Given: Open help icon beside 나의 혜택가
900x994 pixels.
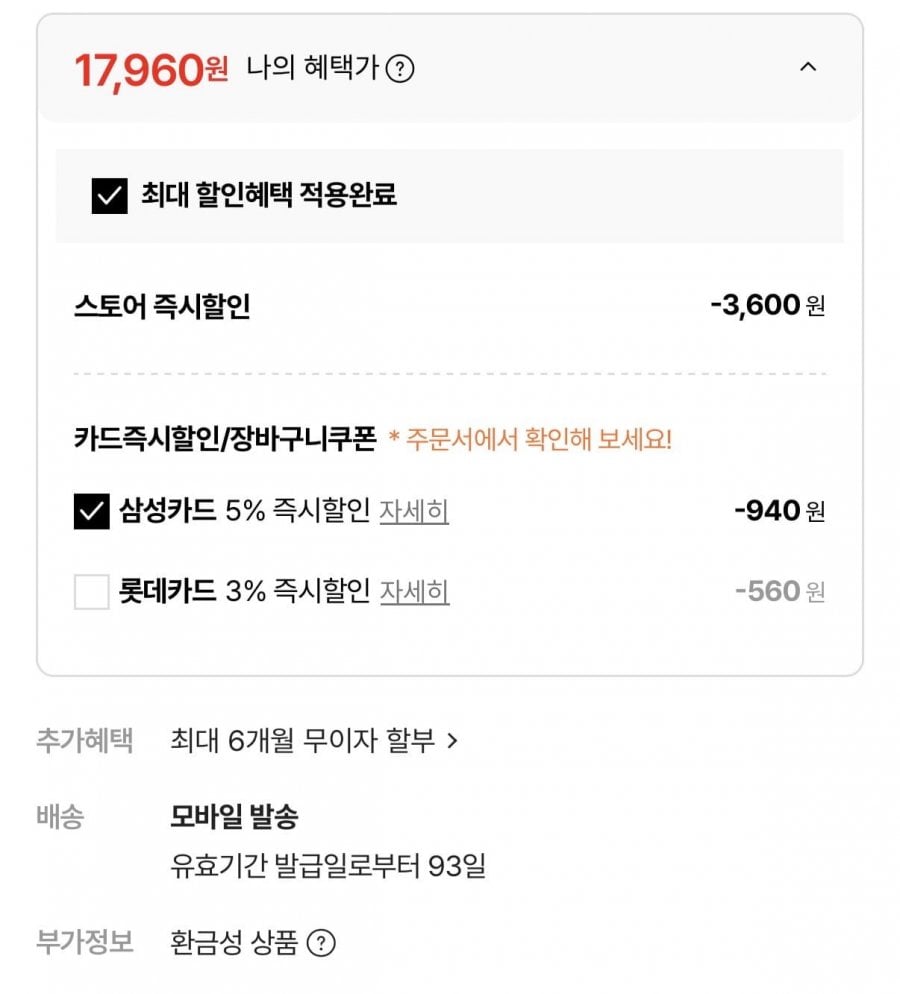Looking at the screenshot, I should 400,70.
